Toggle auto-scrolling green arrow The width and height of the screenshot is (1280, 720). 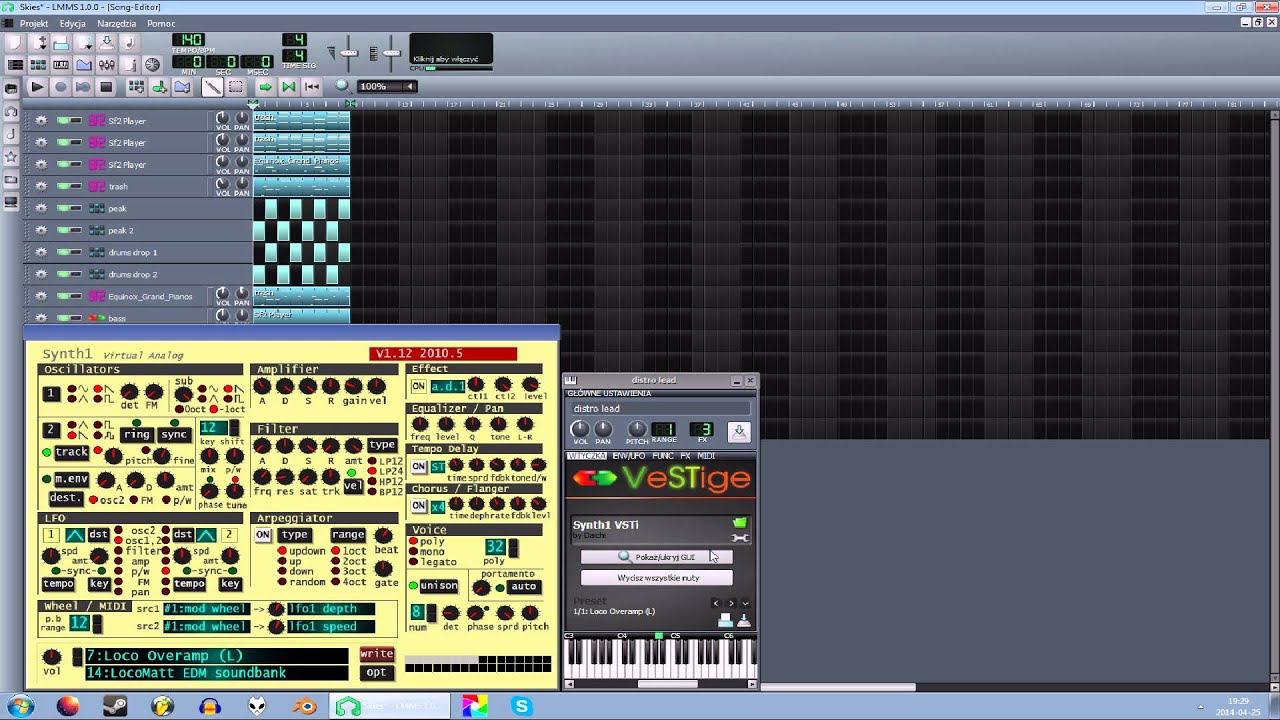coord(265,87)
